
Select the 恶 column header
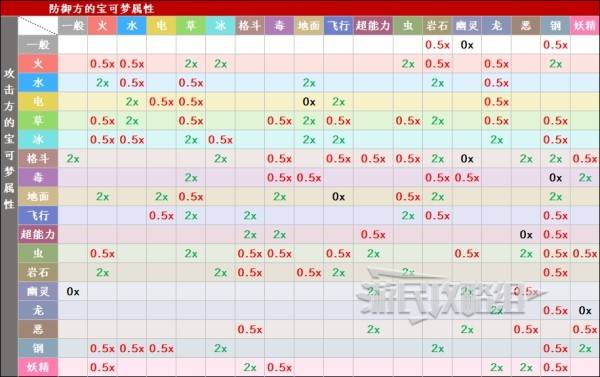[x=526, y=26]
